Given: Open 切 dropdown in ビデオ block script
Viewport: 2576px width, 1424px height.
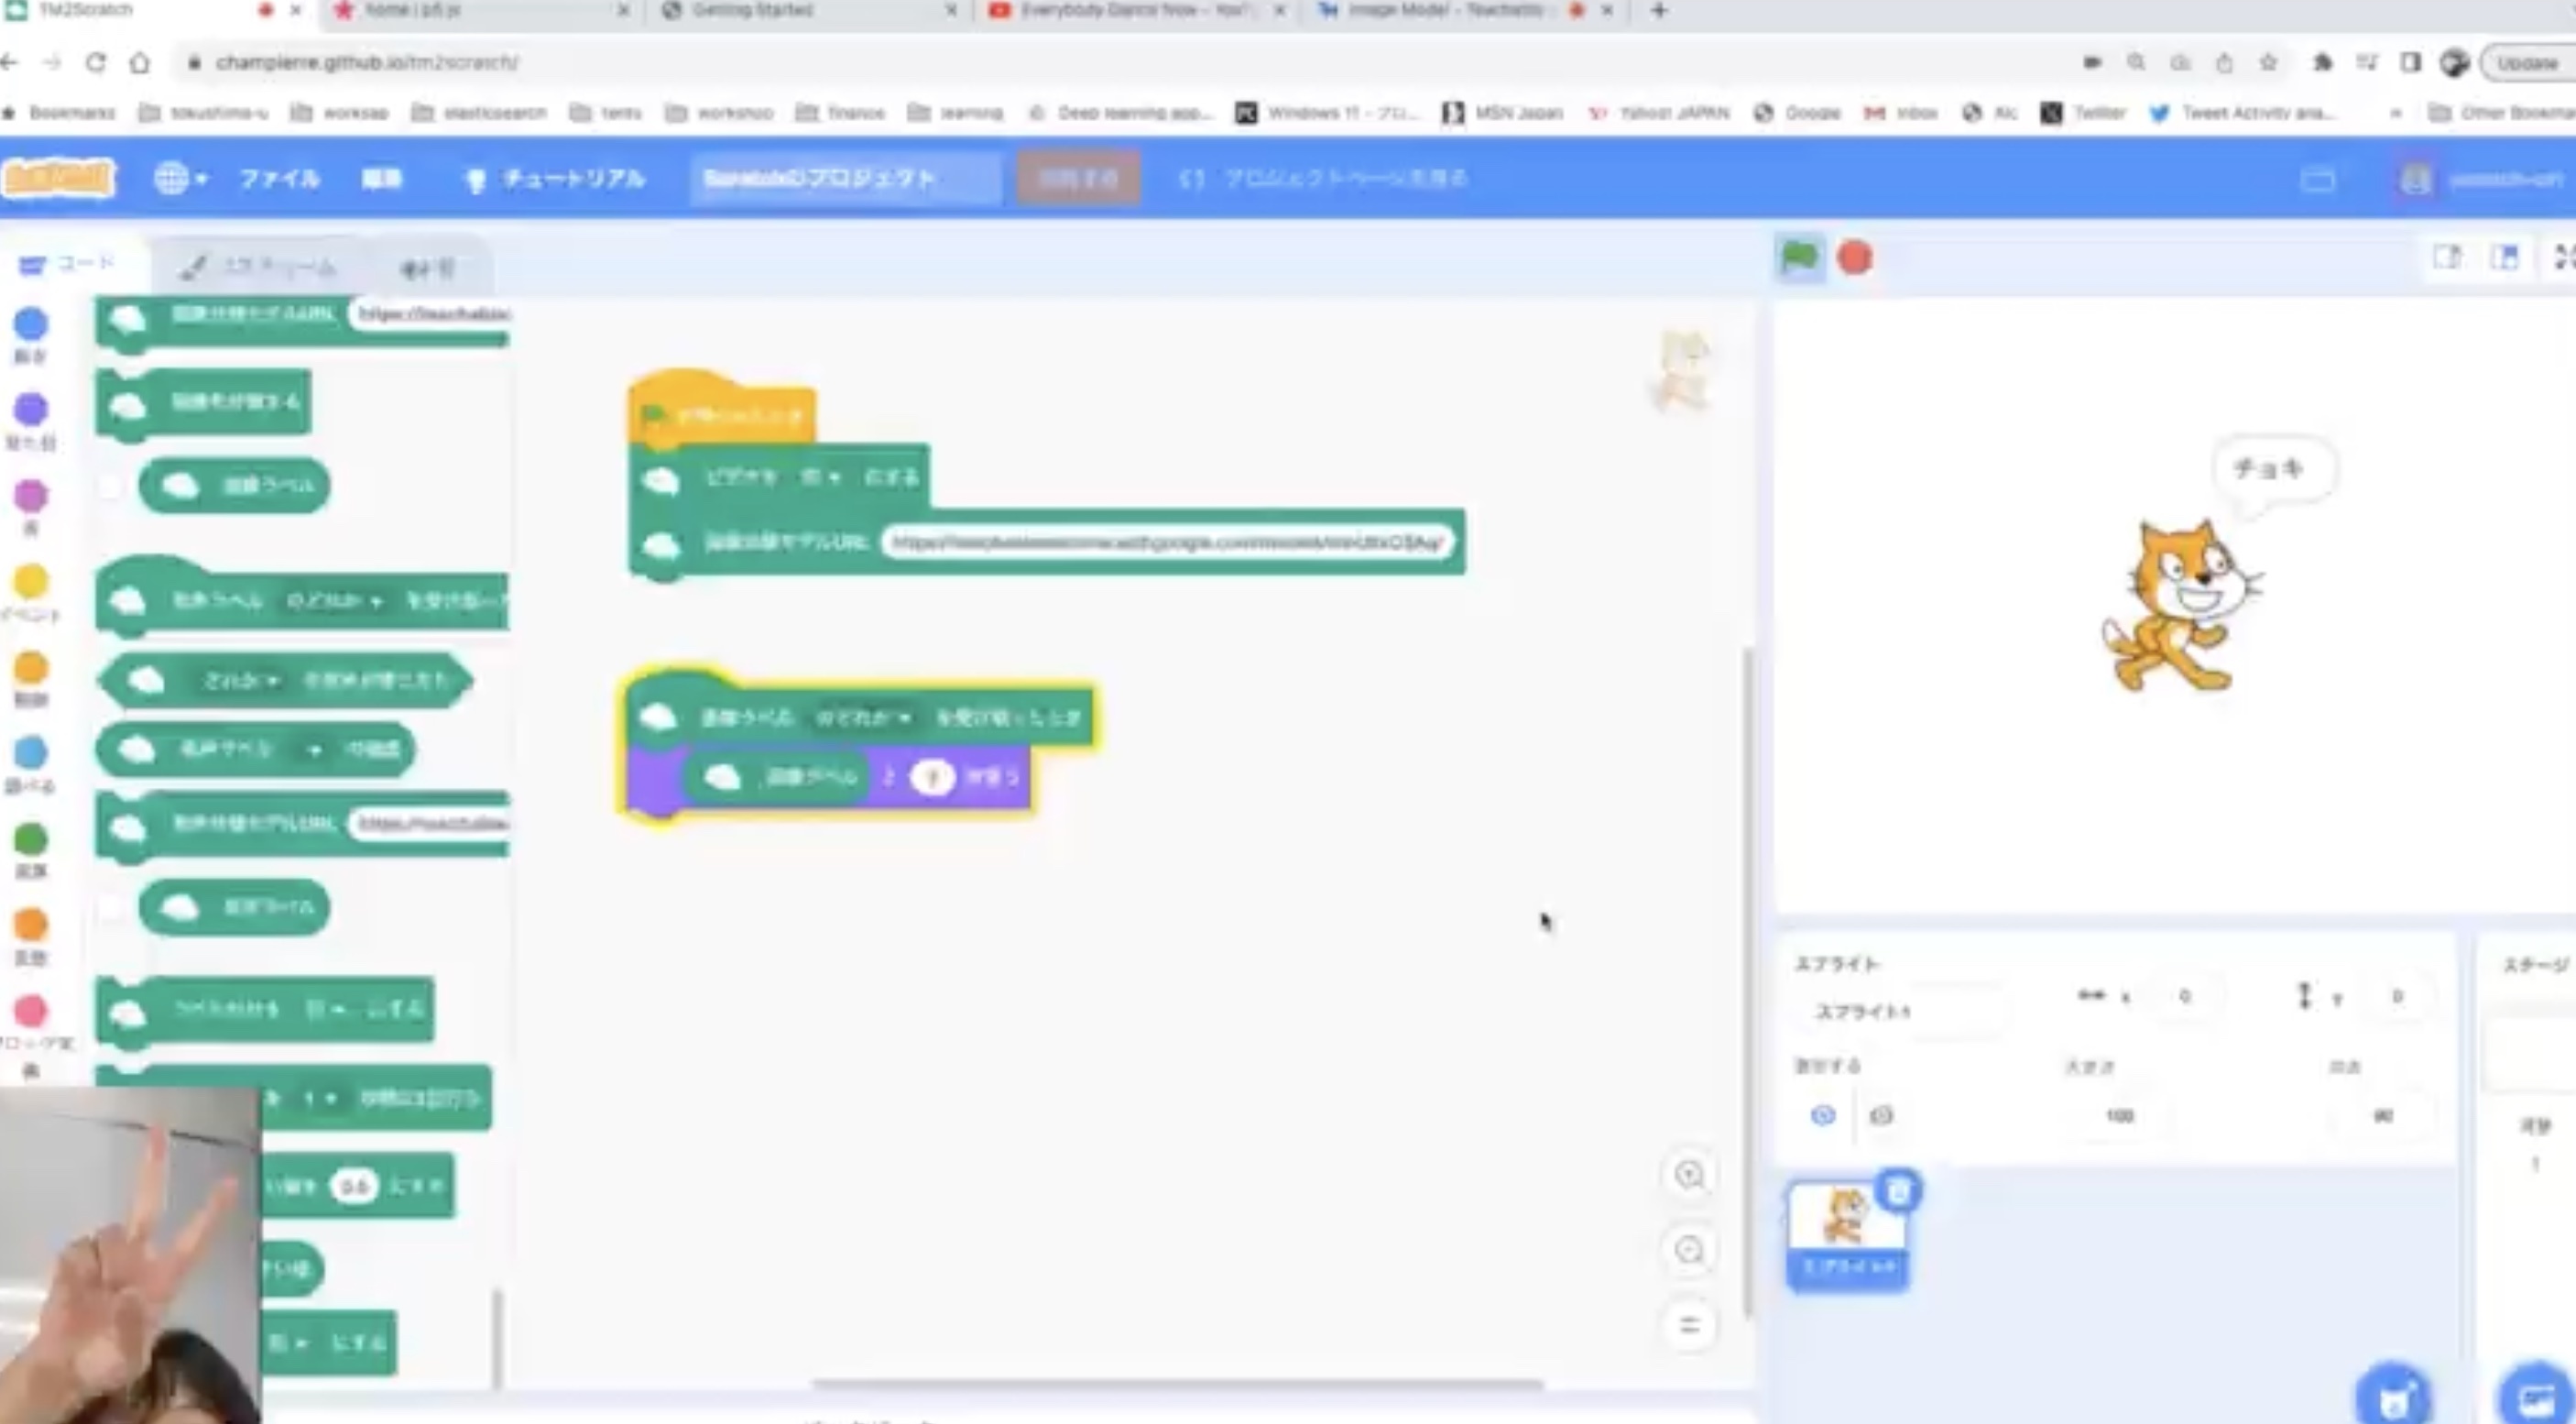Looking at the screenshot, I should coord(820,478).
